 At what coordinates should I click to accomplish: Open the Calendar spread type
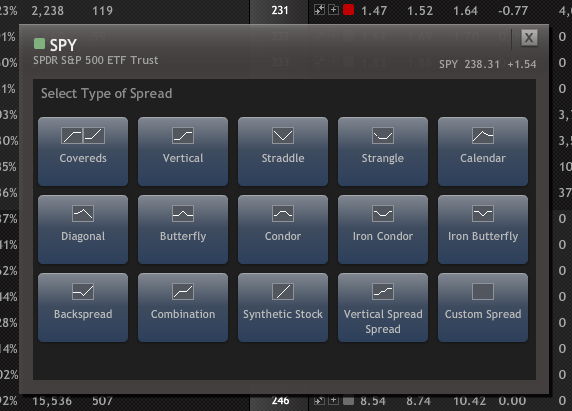point(483,151)
